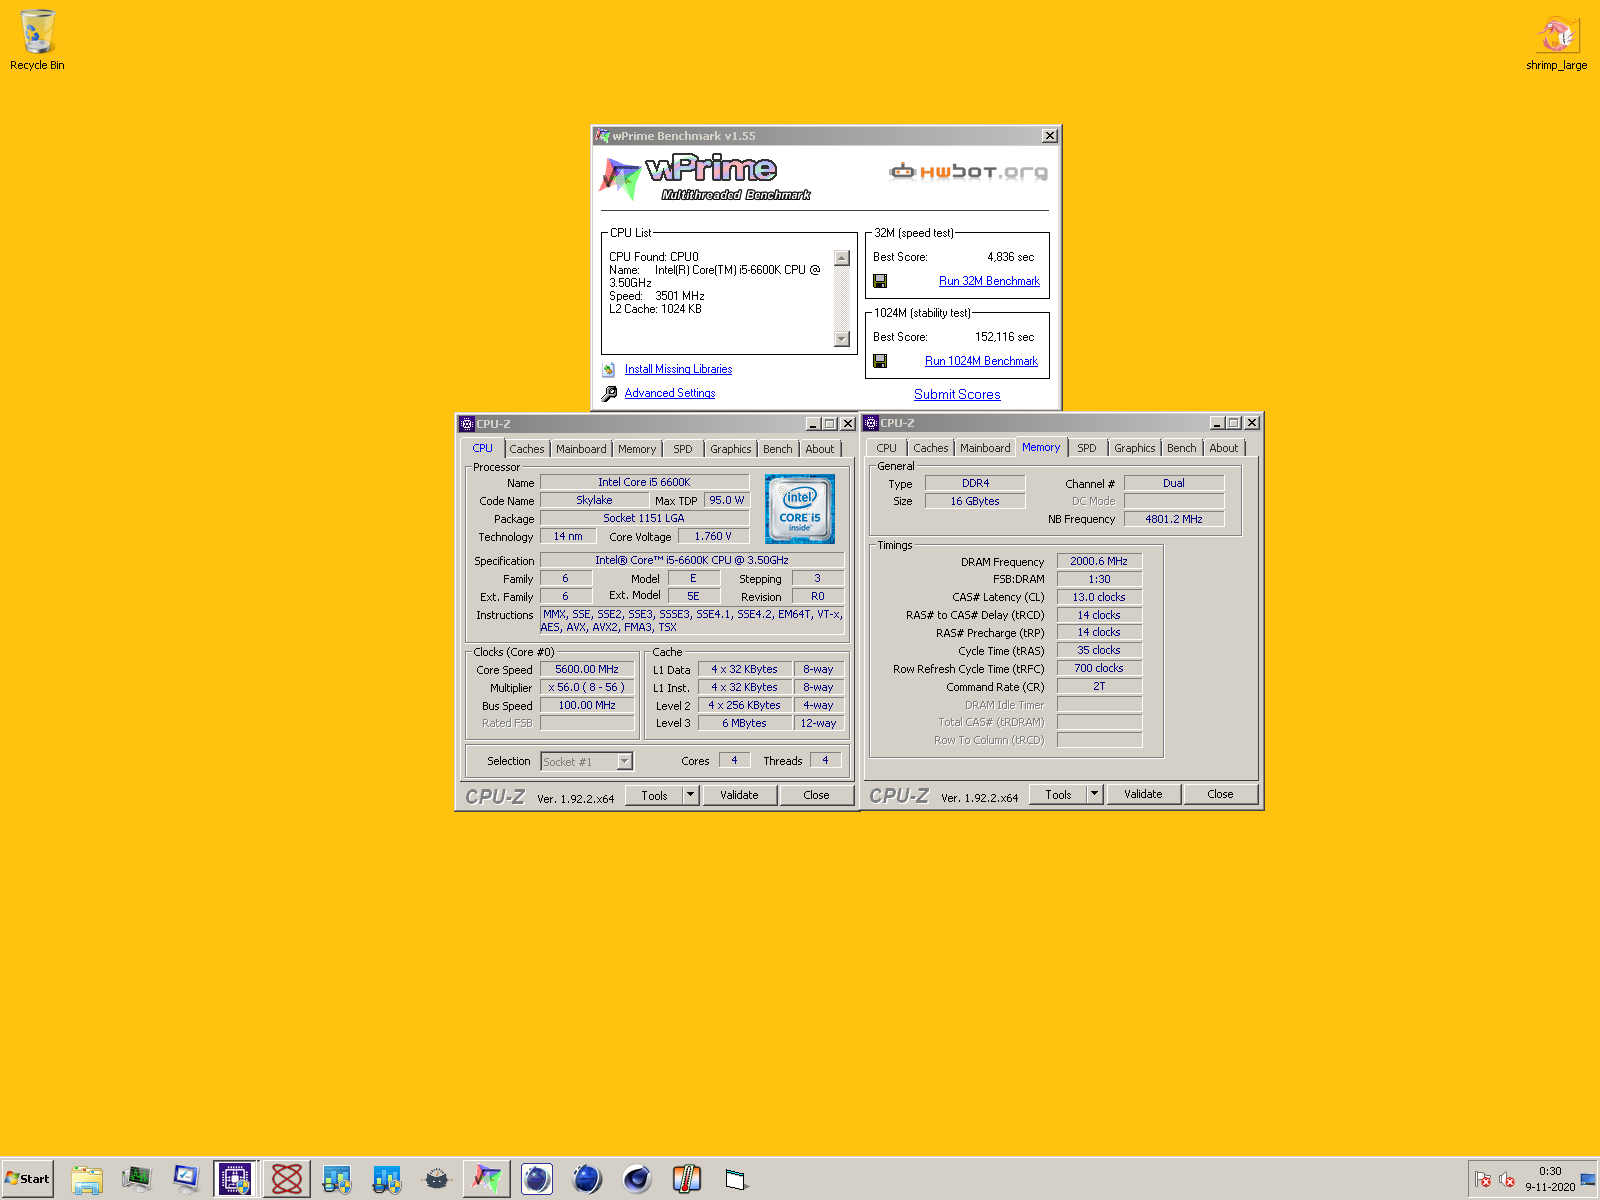Click Close button in right CPU-Z
The image size is (1600, 1200).
tap(1220, 794)
